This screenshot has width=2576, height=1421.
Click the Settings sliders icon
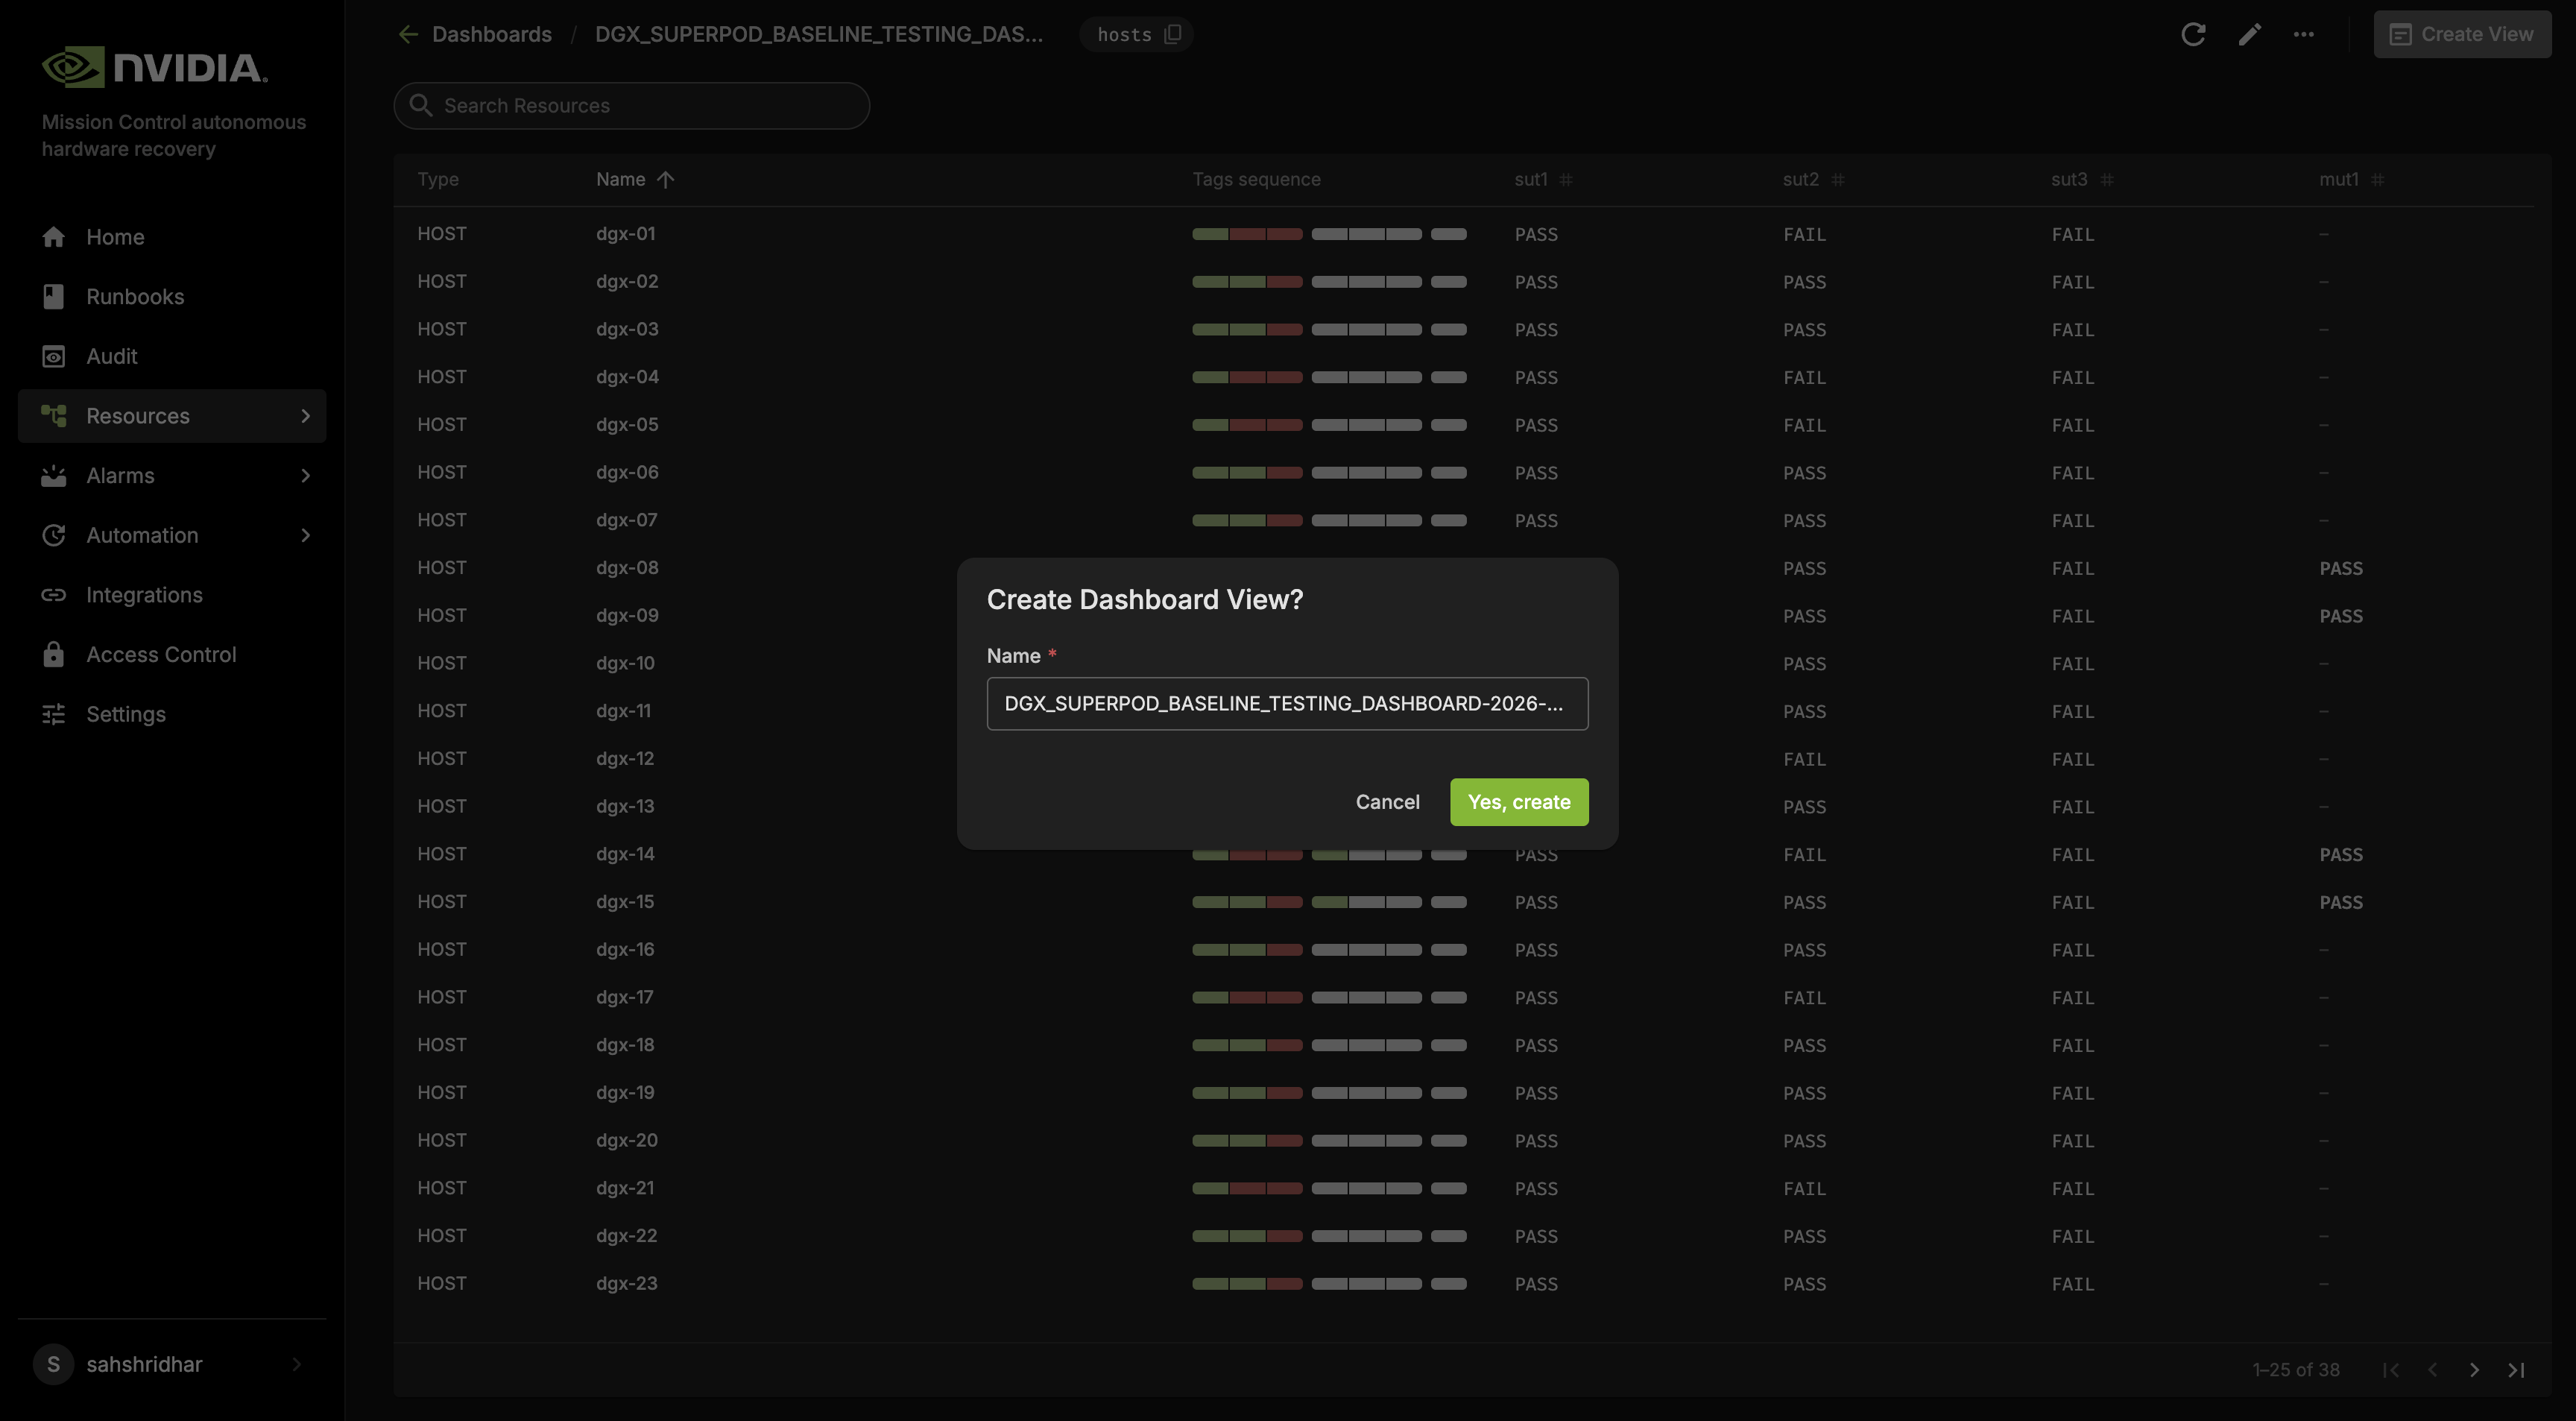pos(54,714)
